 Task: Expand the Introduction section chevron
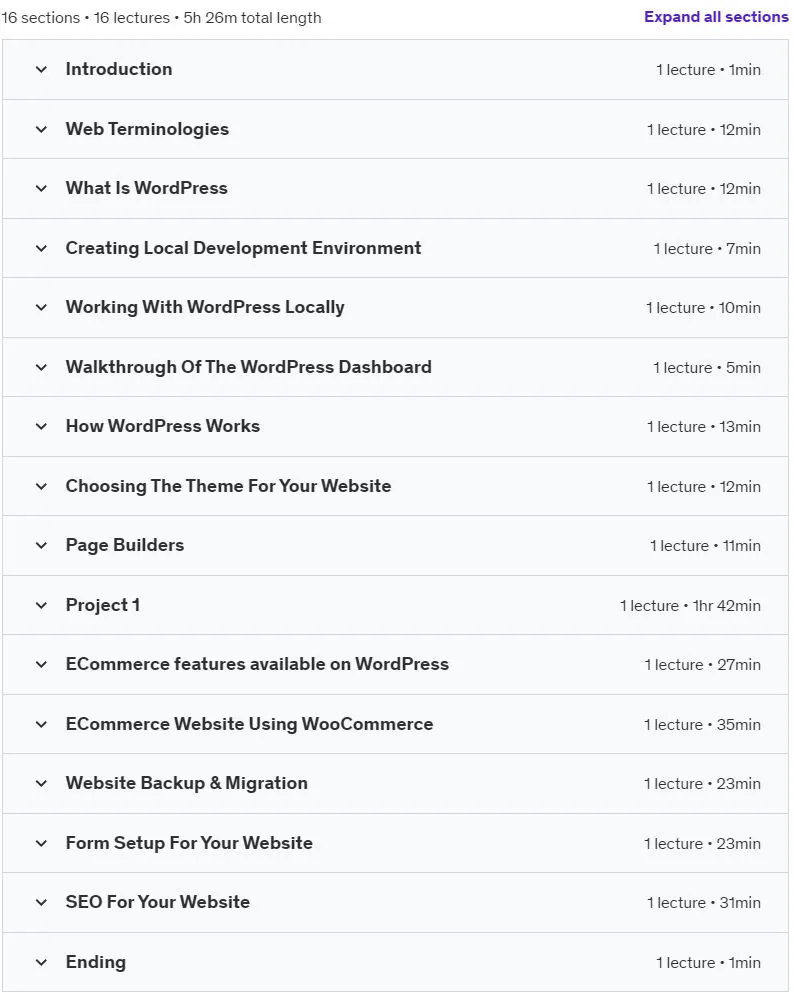click(41, 69)
